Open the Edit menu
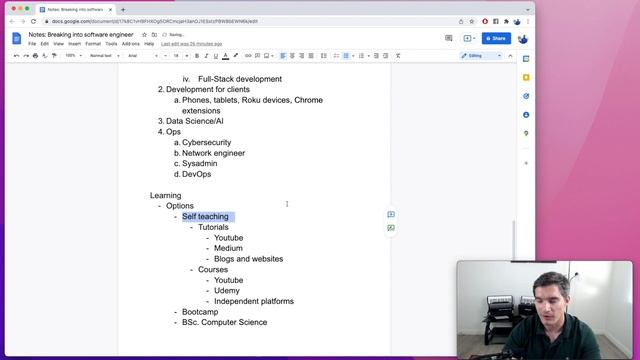This screenshot has width=640, height=360. (44, 44)
